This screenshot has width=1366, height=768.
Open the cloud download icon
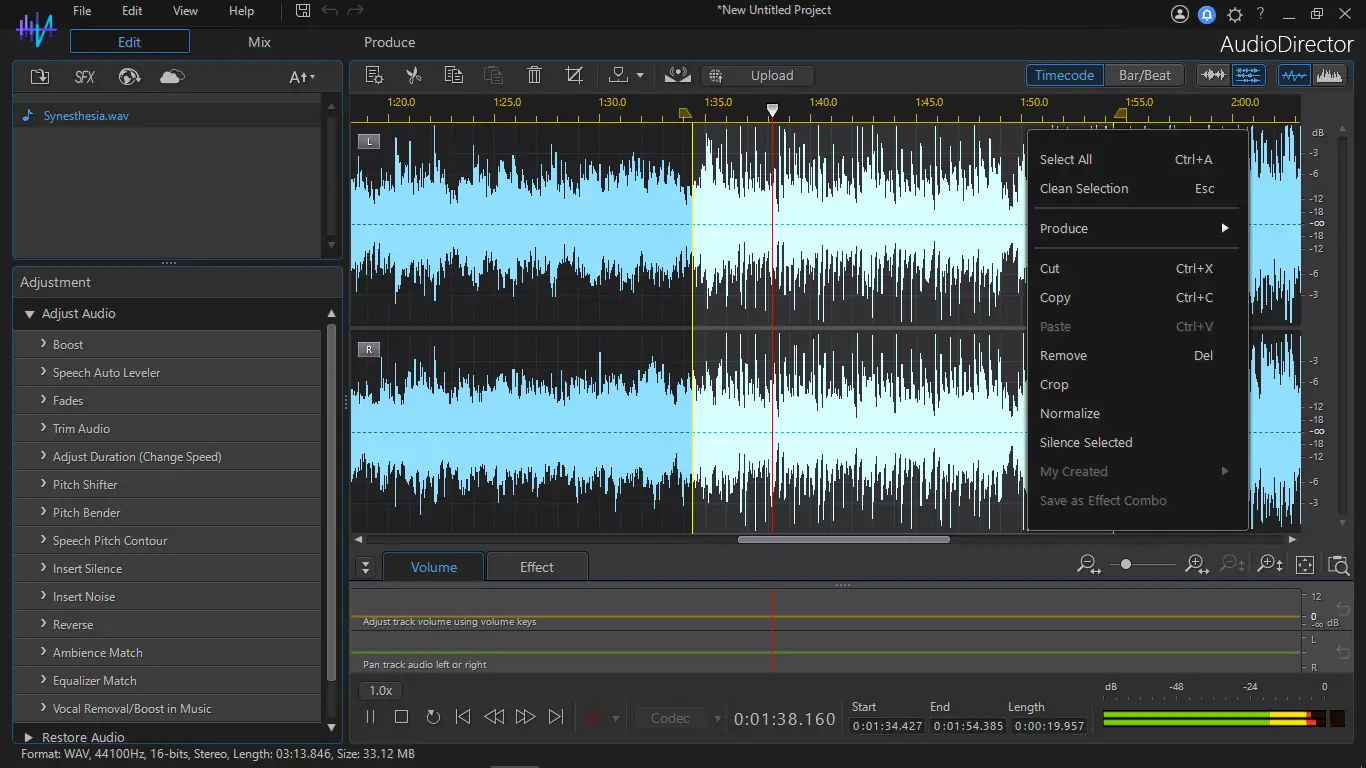(x=172, y=77)
